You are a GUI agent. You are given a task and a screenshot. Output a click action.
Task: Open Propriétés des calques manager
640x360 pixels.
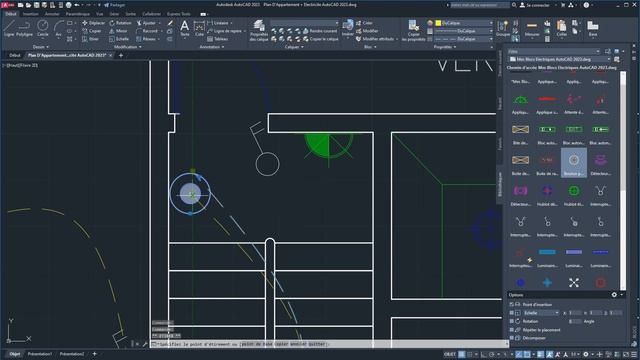click(x=259, y=31)
